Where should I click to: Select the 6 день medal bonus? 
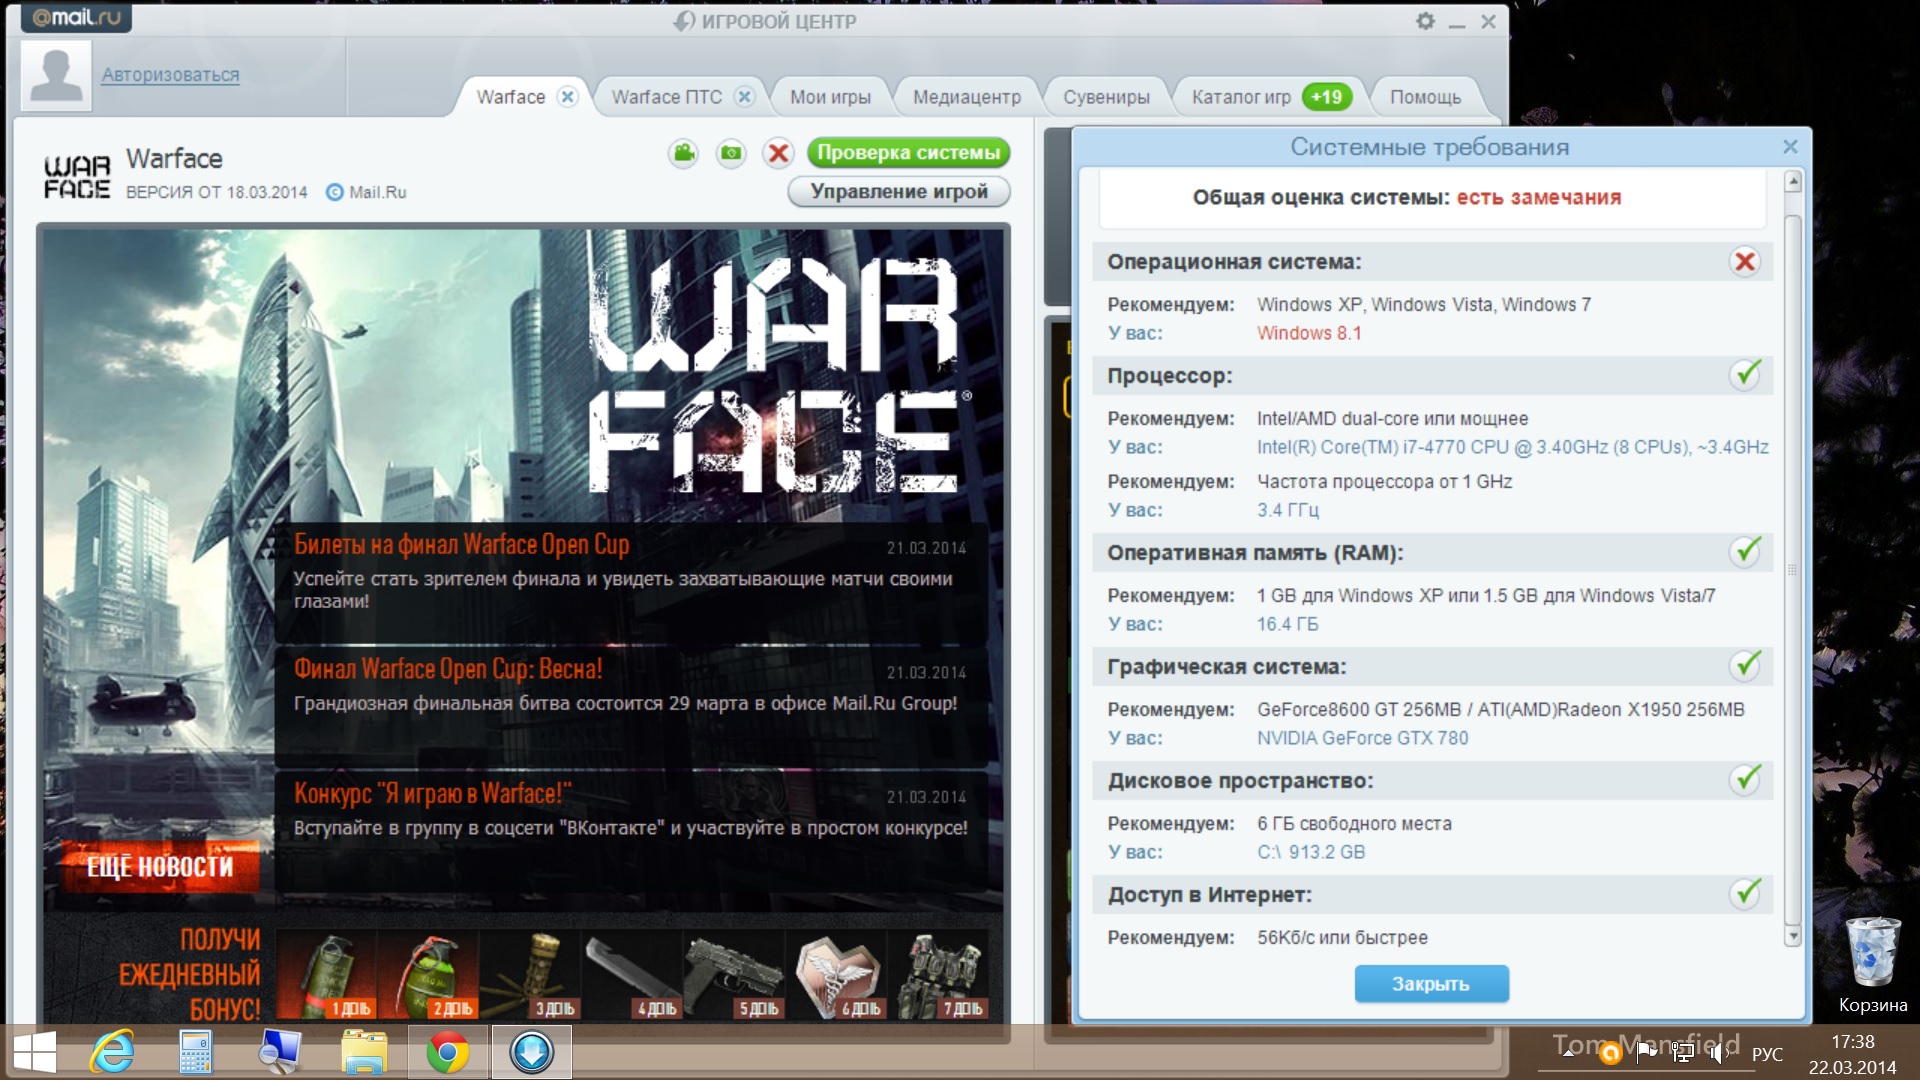tap(836, 975)
